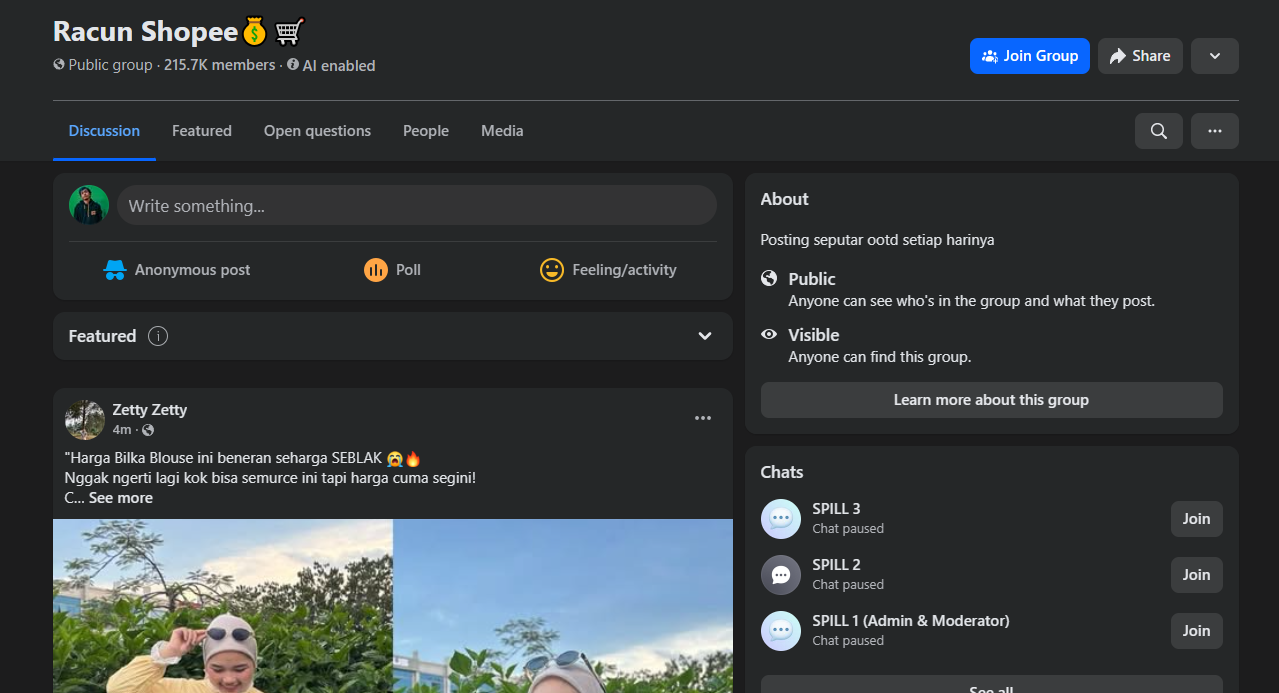Image resolution: width=1279 pixels, height=693 pixels.
Task: Click the Write something input field
Action: (x=416, y=206)
